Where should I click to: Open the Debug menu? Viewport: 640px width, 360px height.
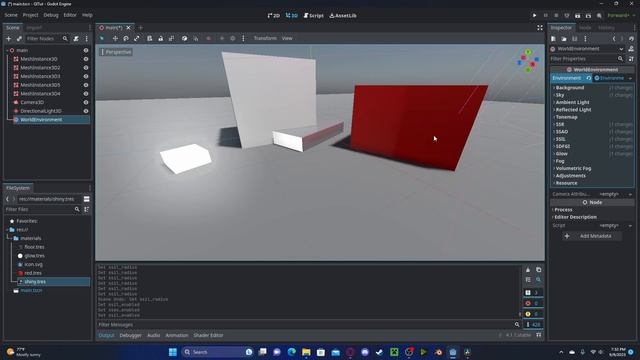point(51,15)
